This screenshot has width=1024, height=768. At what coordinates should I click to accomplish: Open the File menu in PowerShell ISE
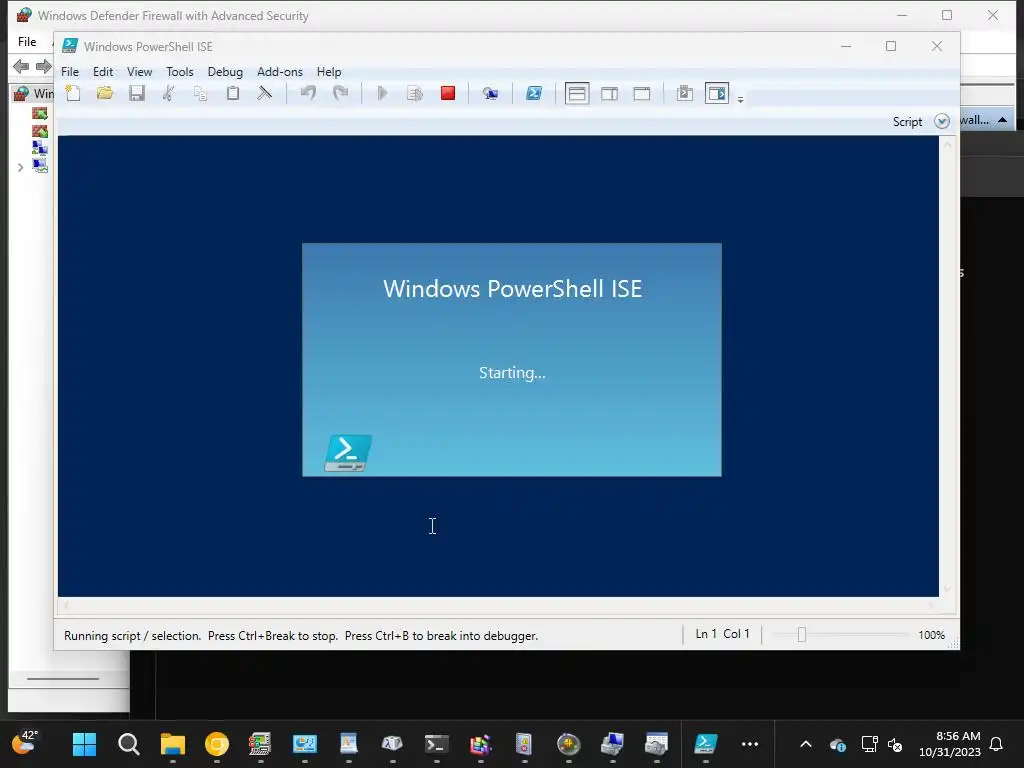(70, 72)
